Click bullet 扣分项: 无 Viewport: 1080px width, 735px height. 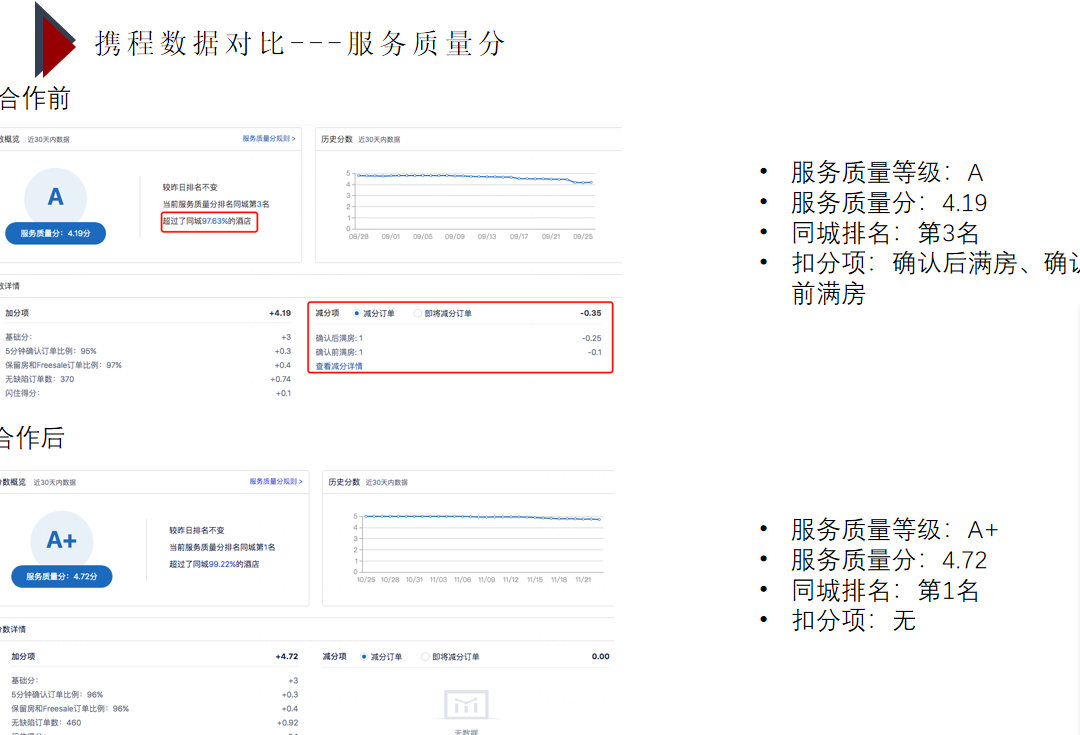[853, 621]
